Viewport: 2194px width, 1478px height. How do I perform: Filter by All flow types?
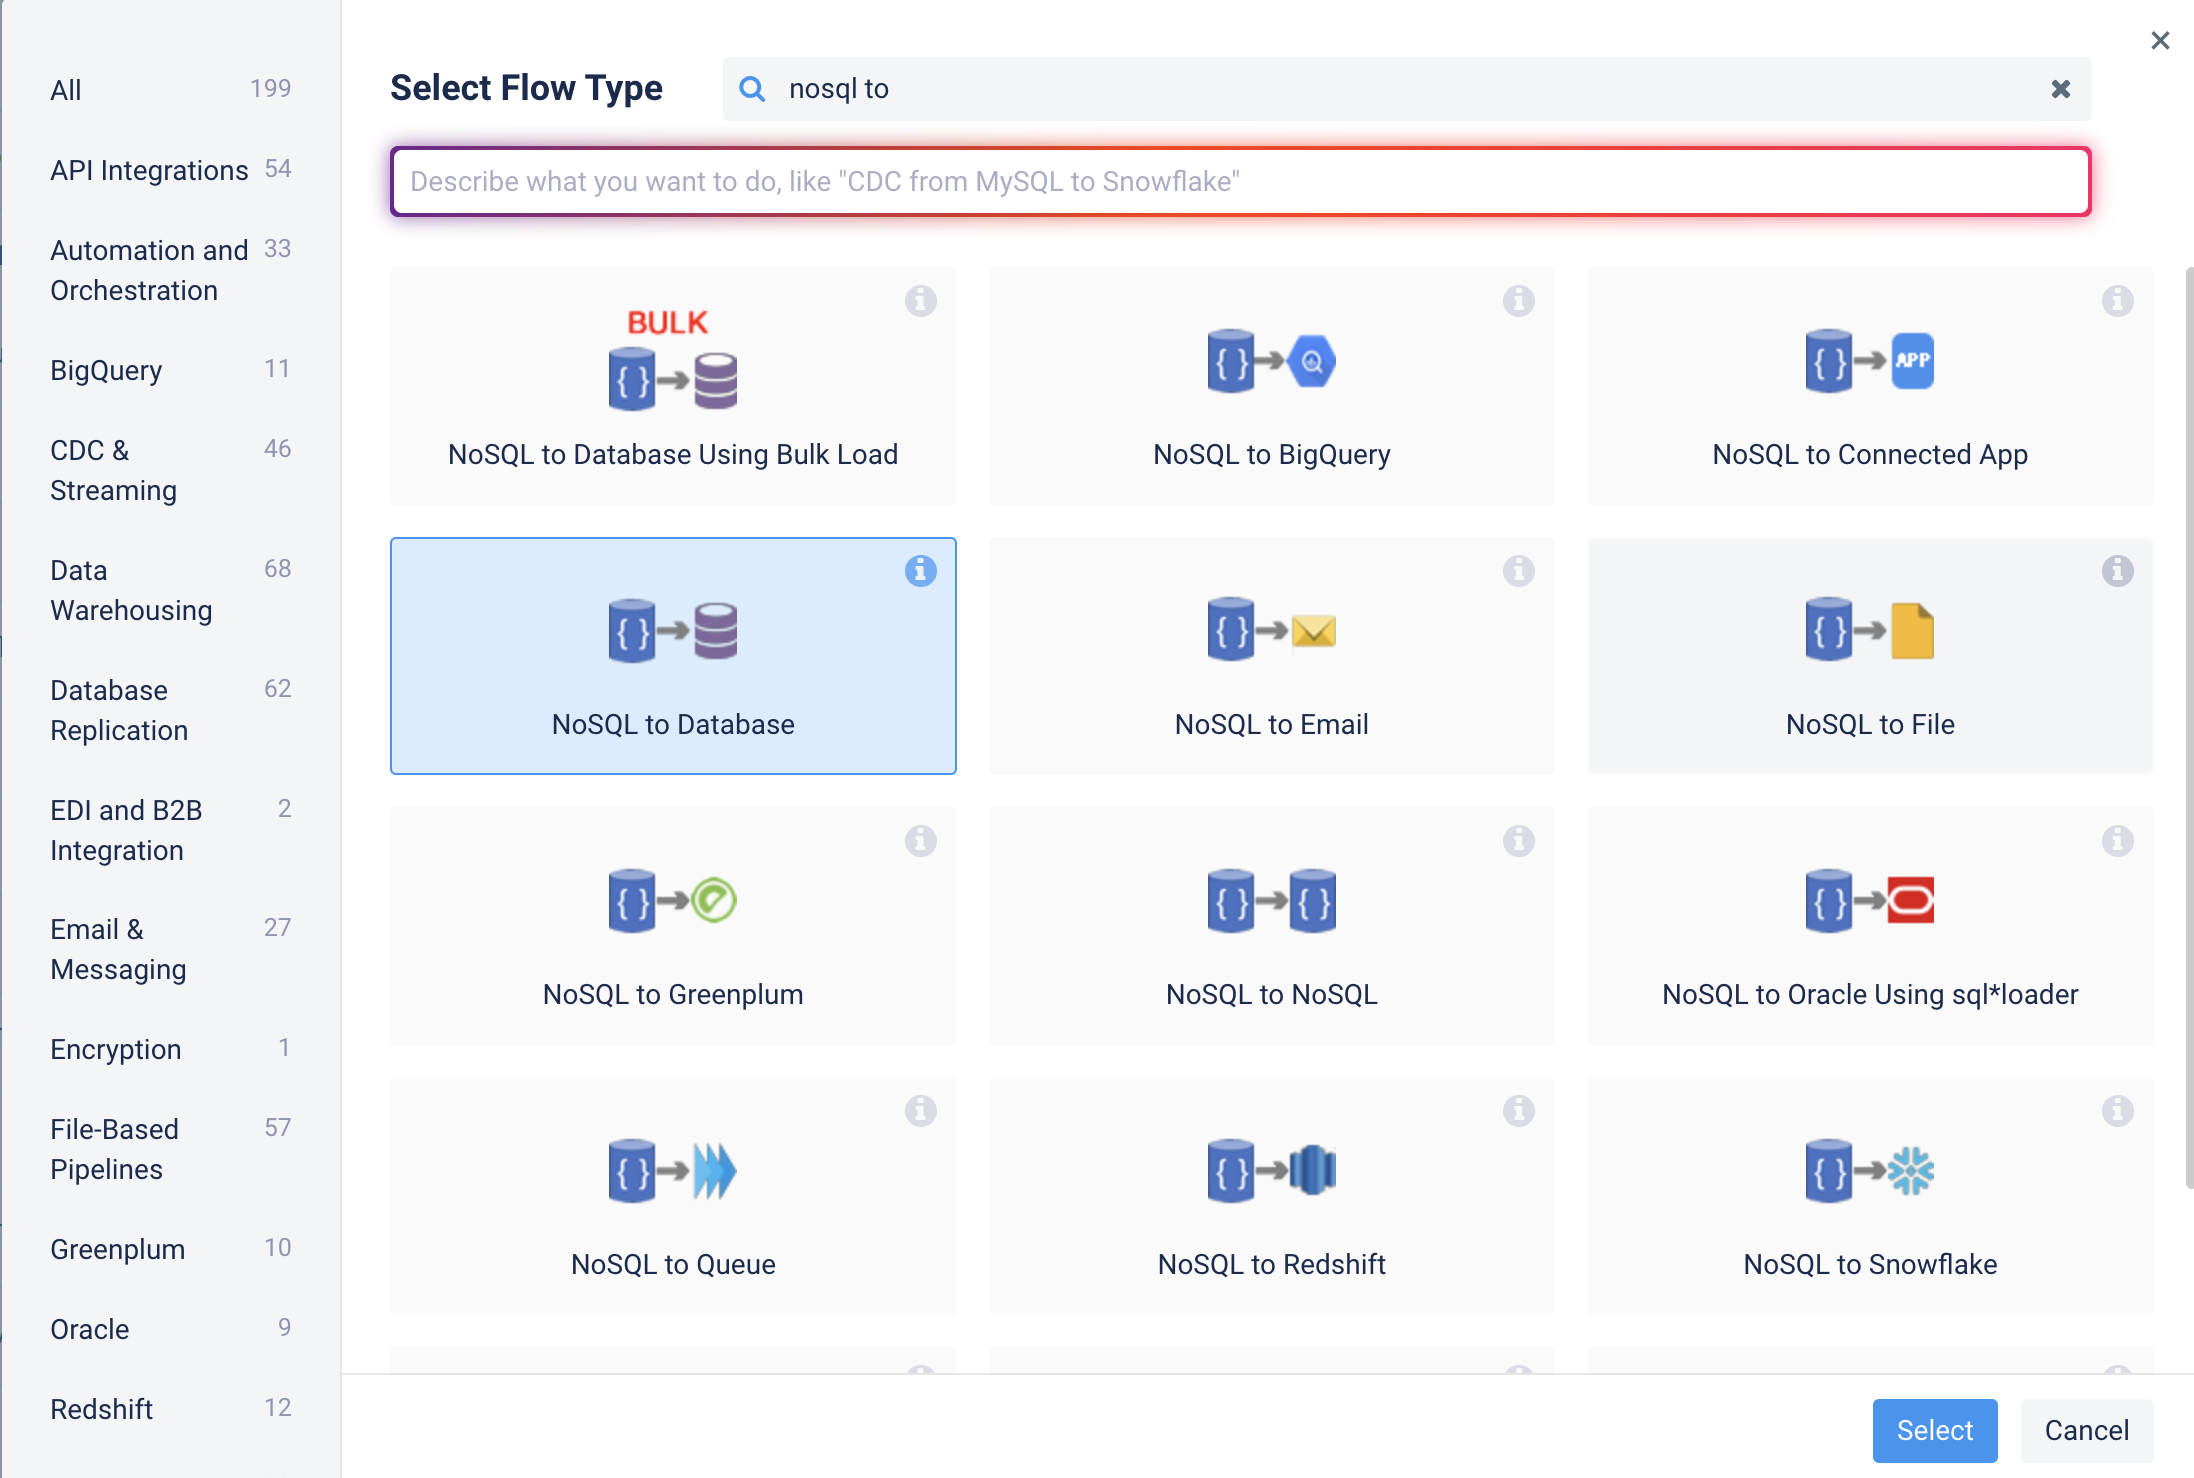[x=170, y=90]
